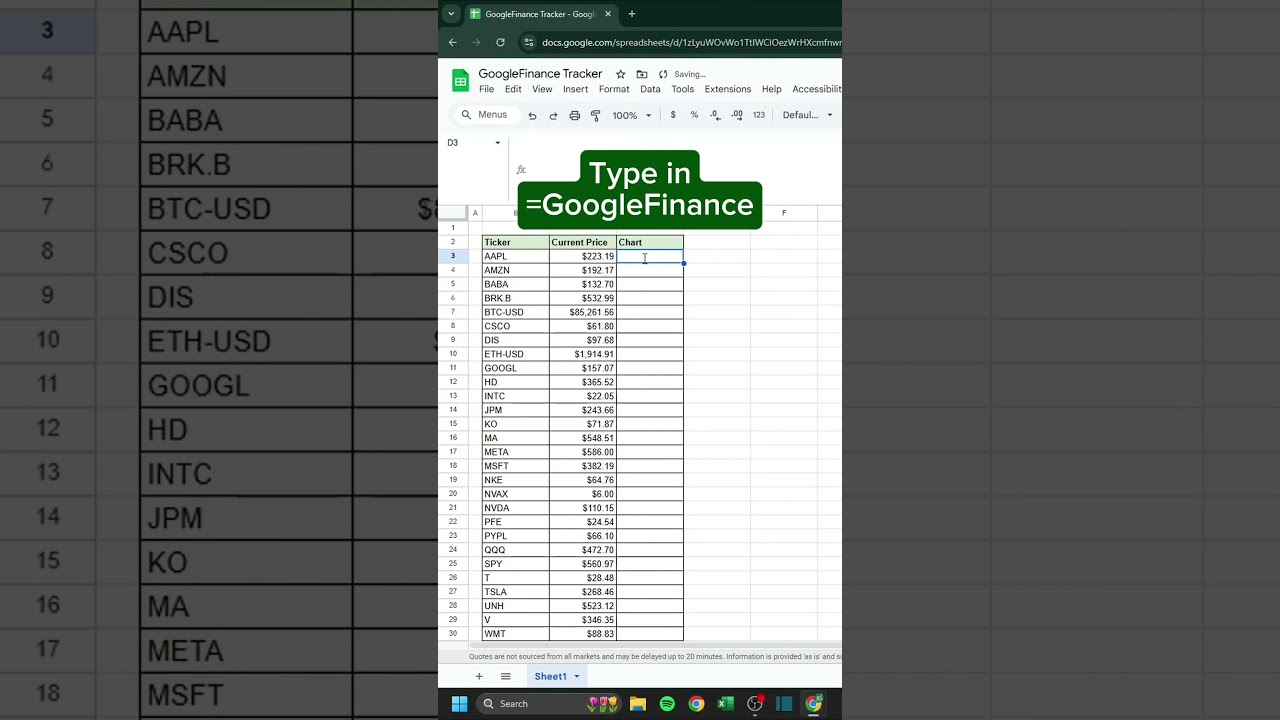Select the AAPL ticker cell
Screen dimensions: 1280x720
516,256
